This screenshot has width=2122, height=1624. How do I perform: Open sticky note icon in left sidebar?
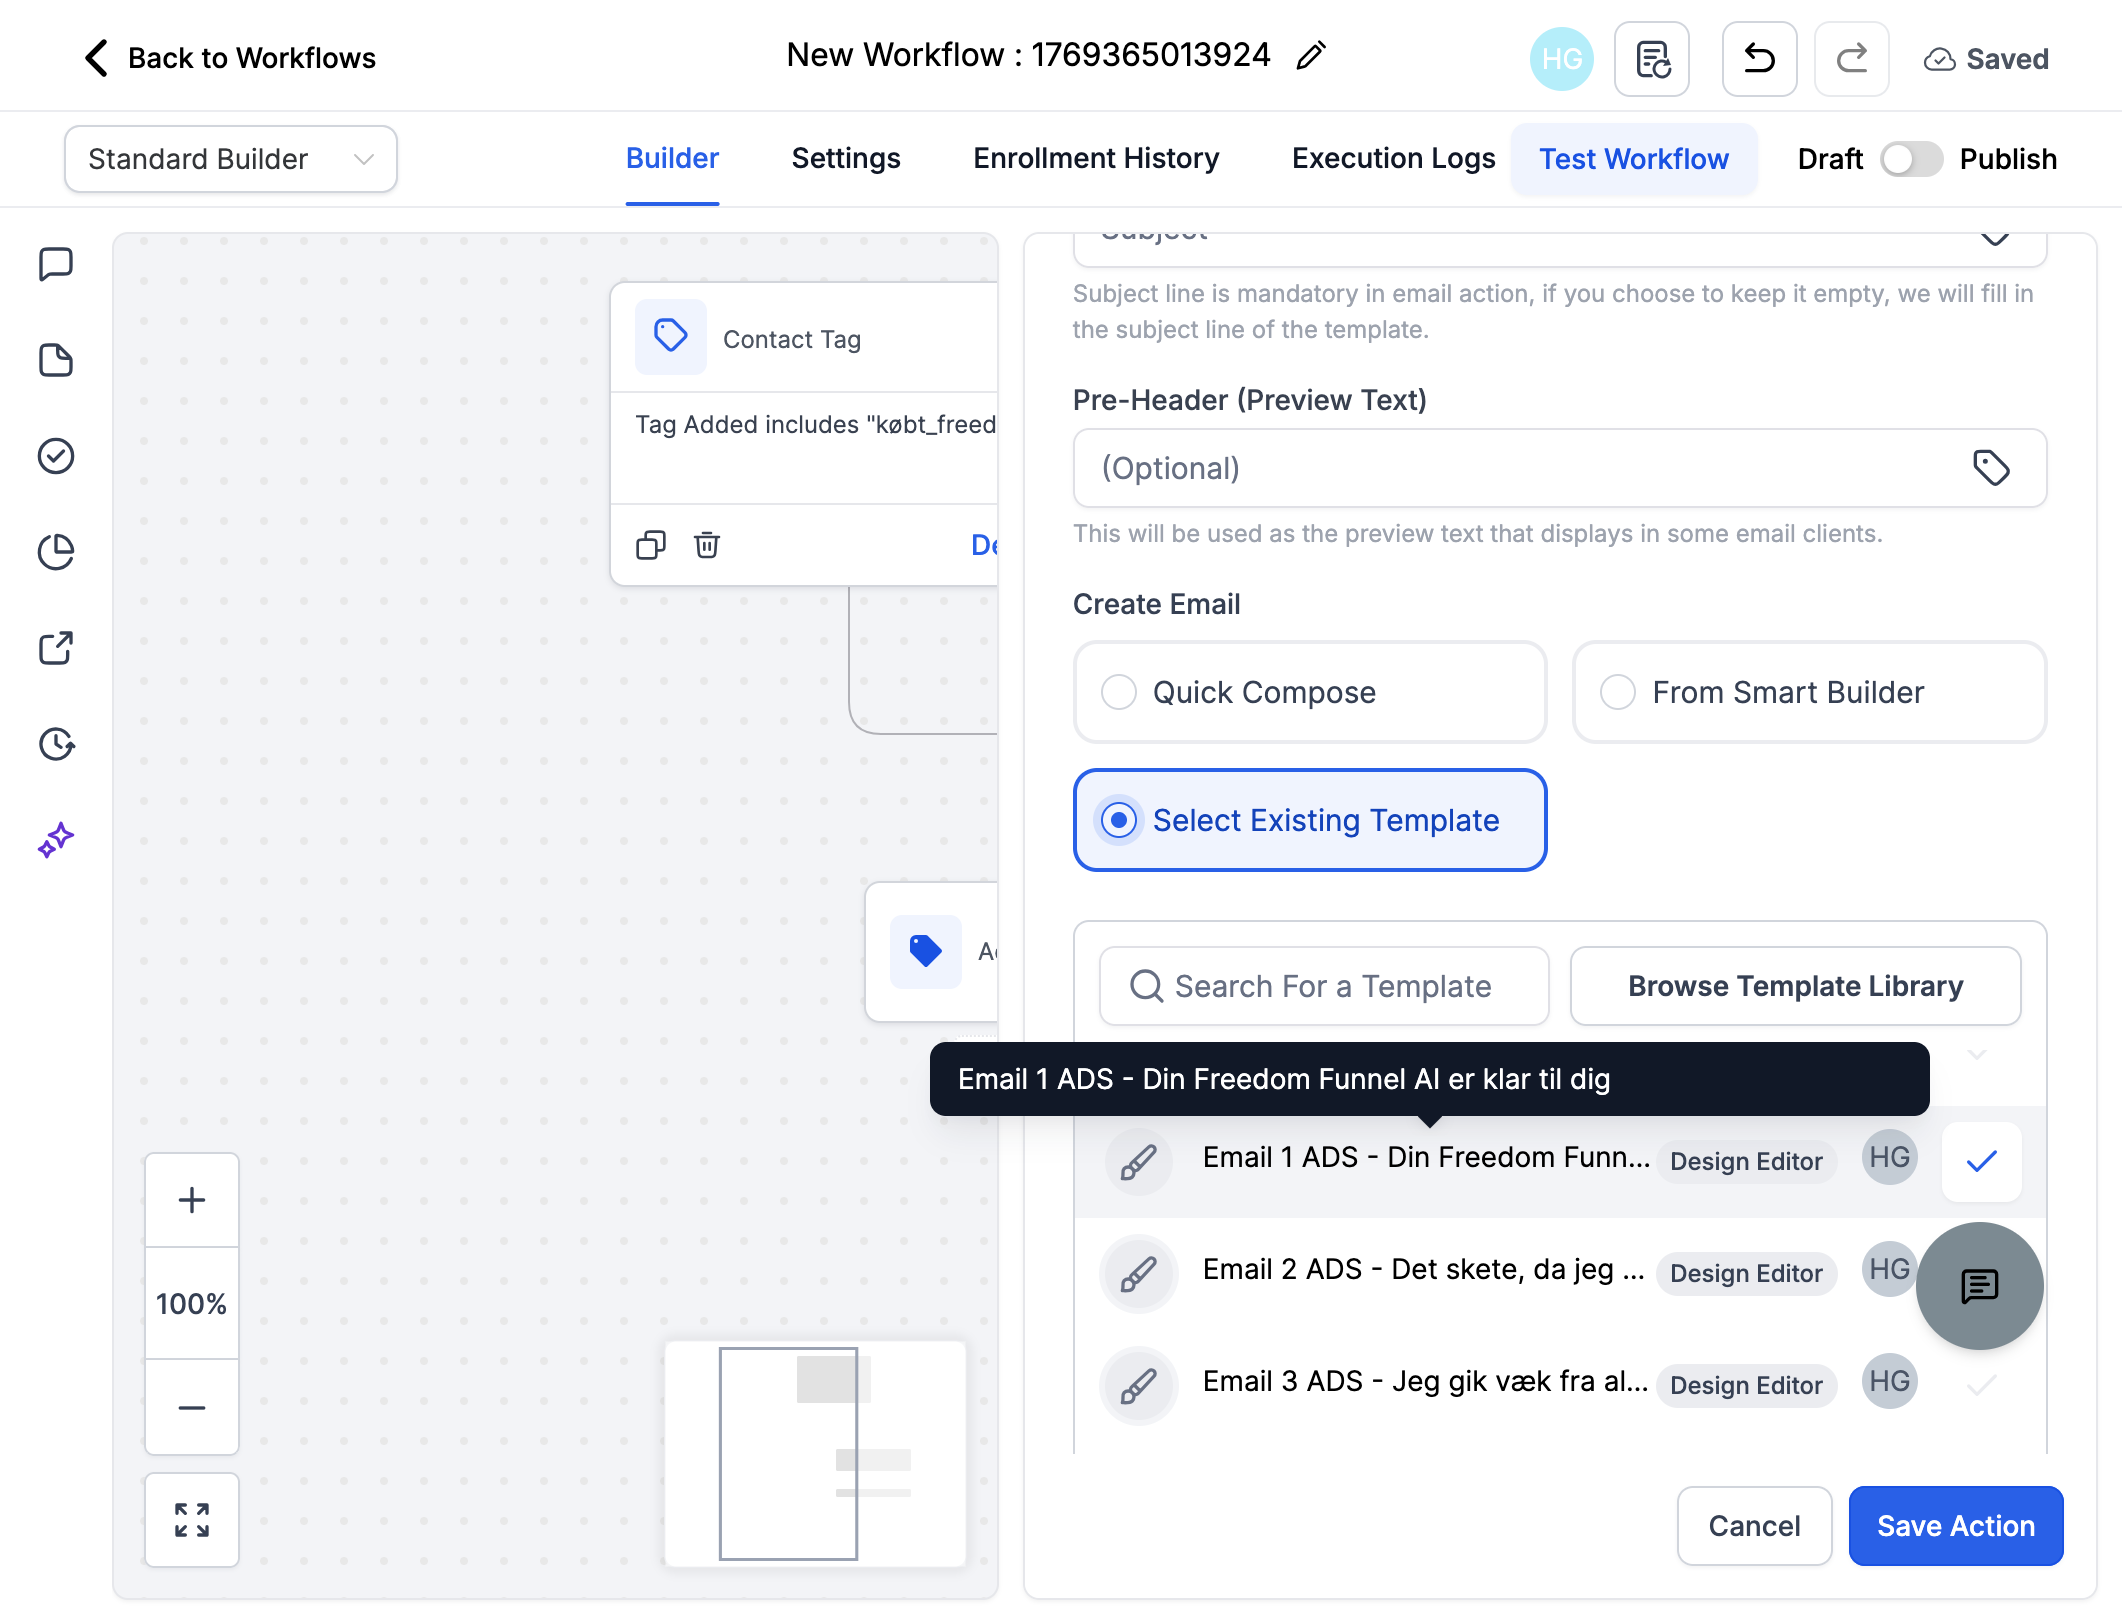click(56, 360)
